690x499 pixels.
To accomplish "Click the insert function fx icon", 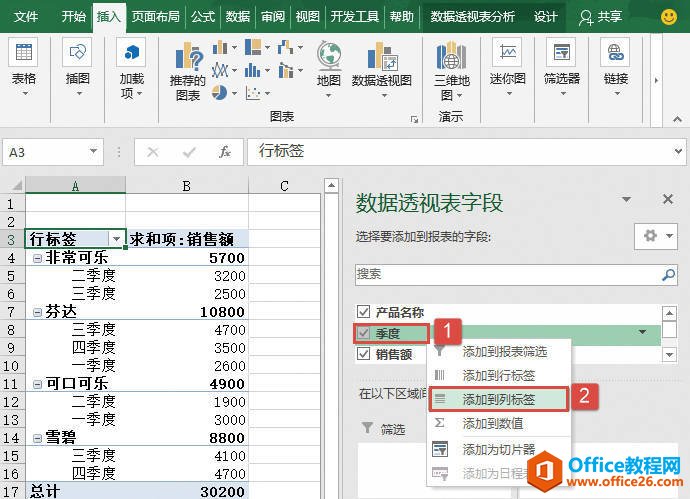I will pyautogui.click(x=224, y=152).
